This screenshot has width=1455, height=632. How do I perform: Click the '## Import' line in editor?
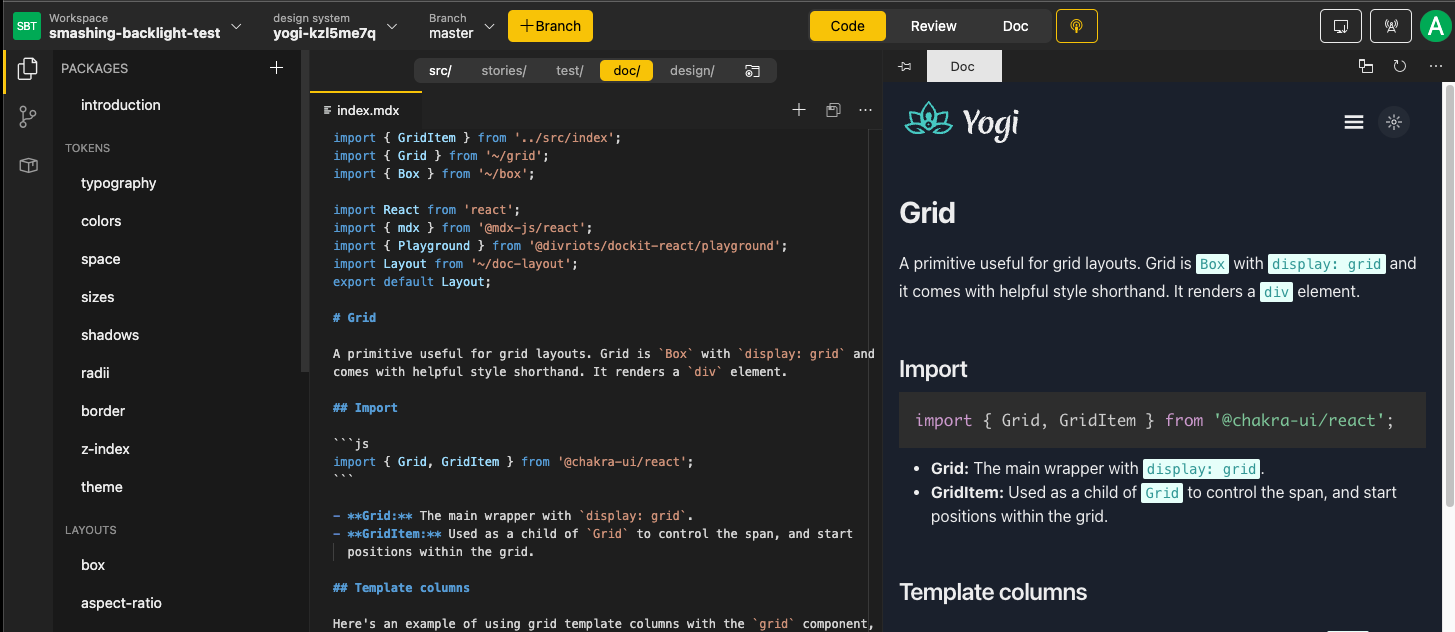pos(365,407)
